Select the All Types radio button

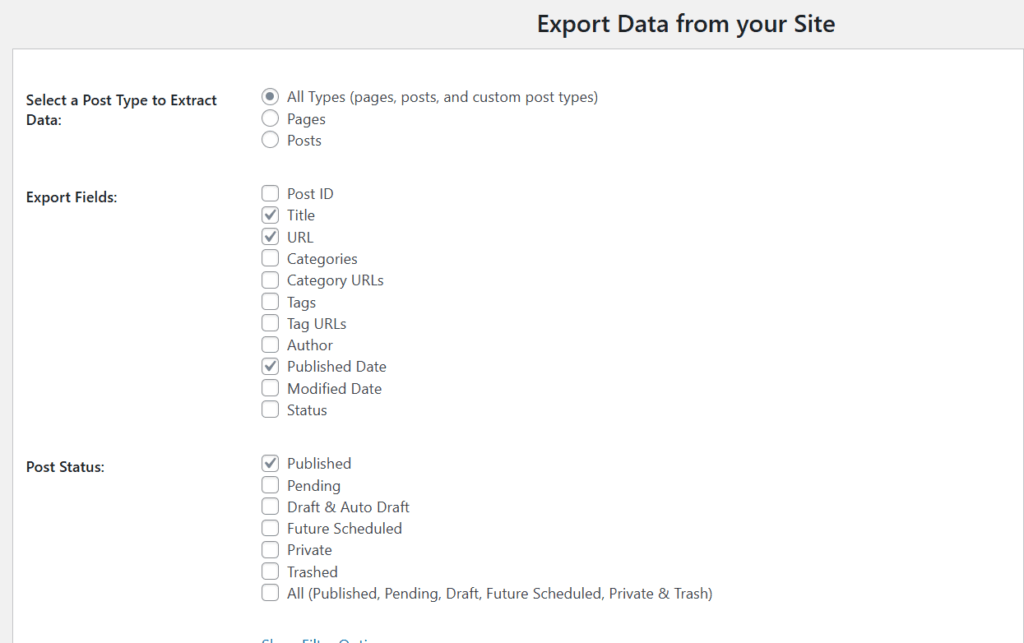point(270,97)
